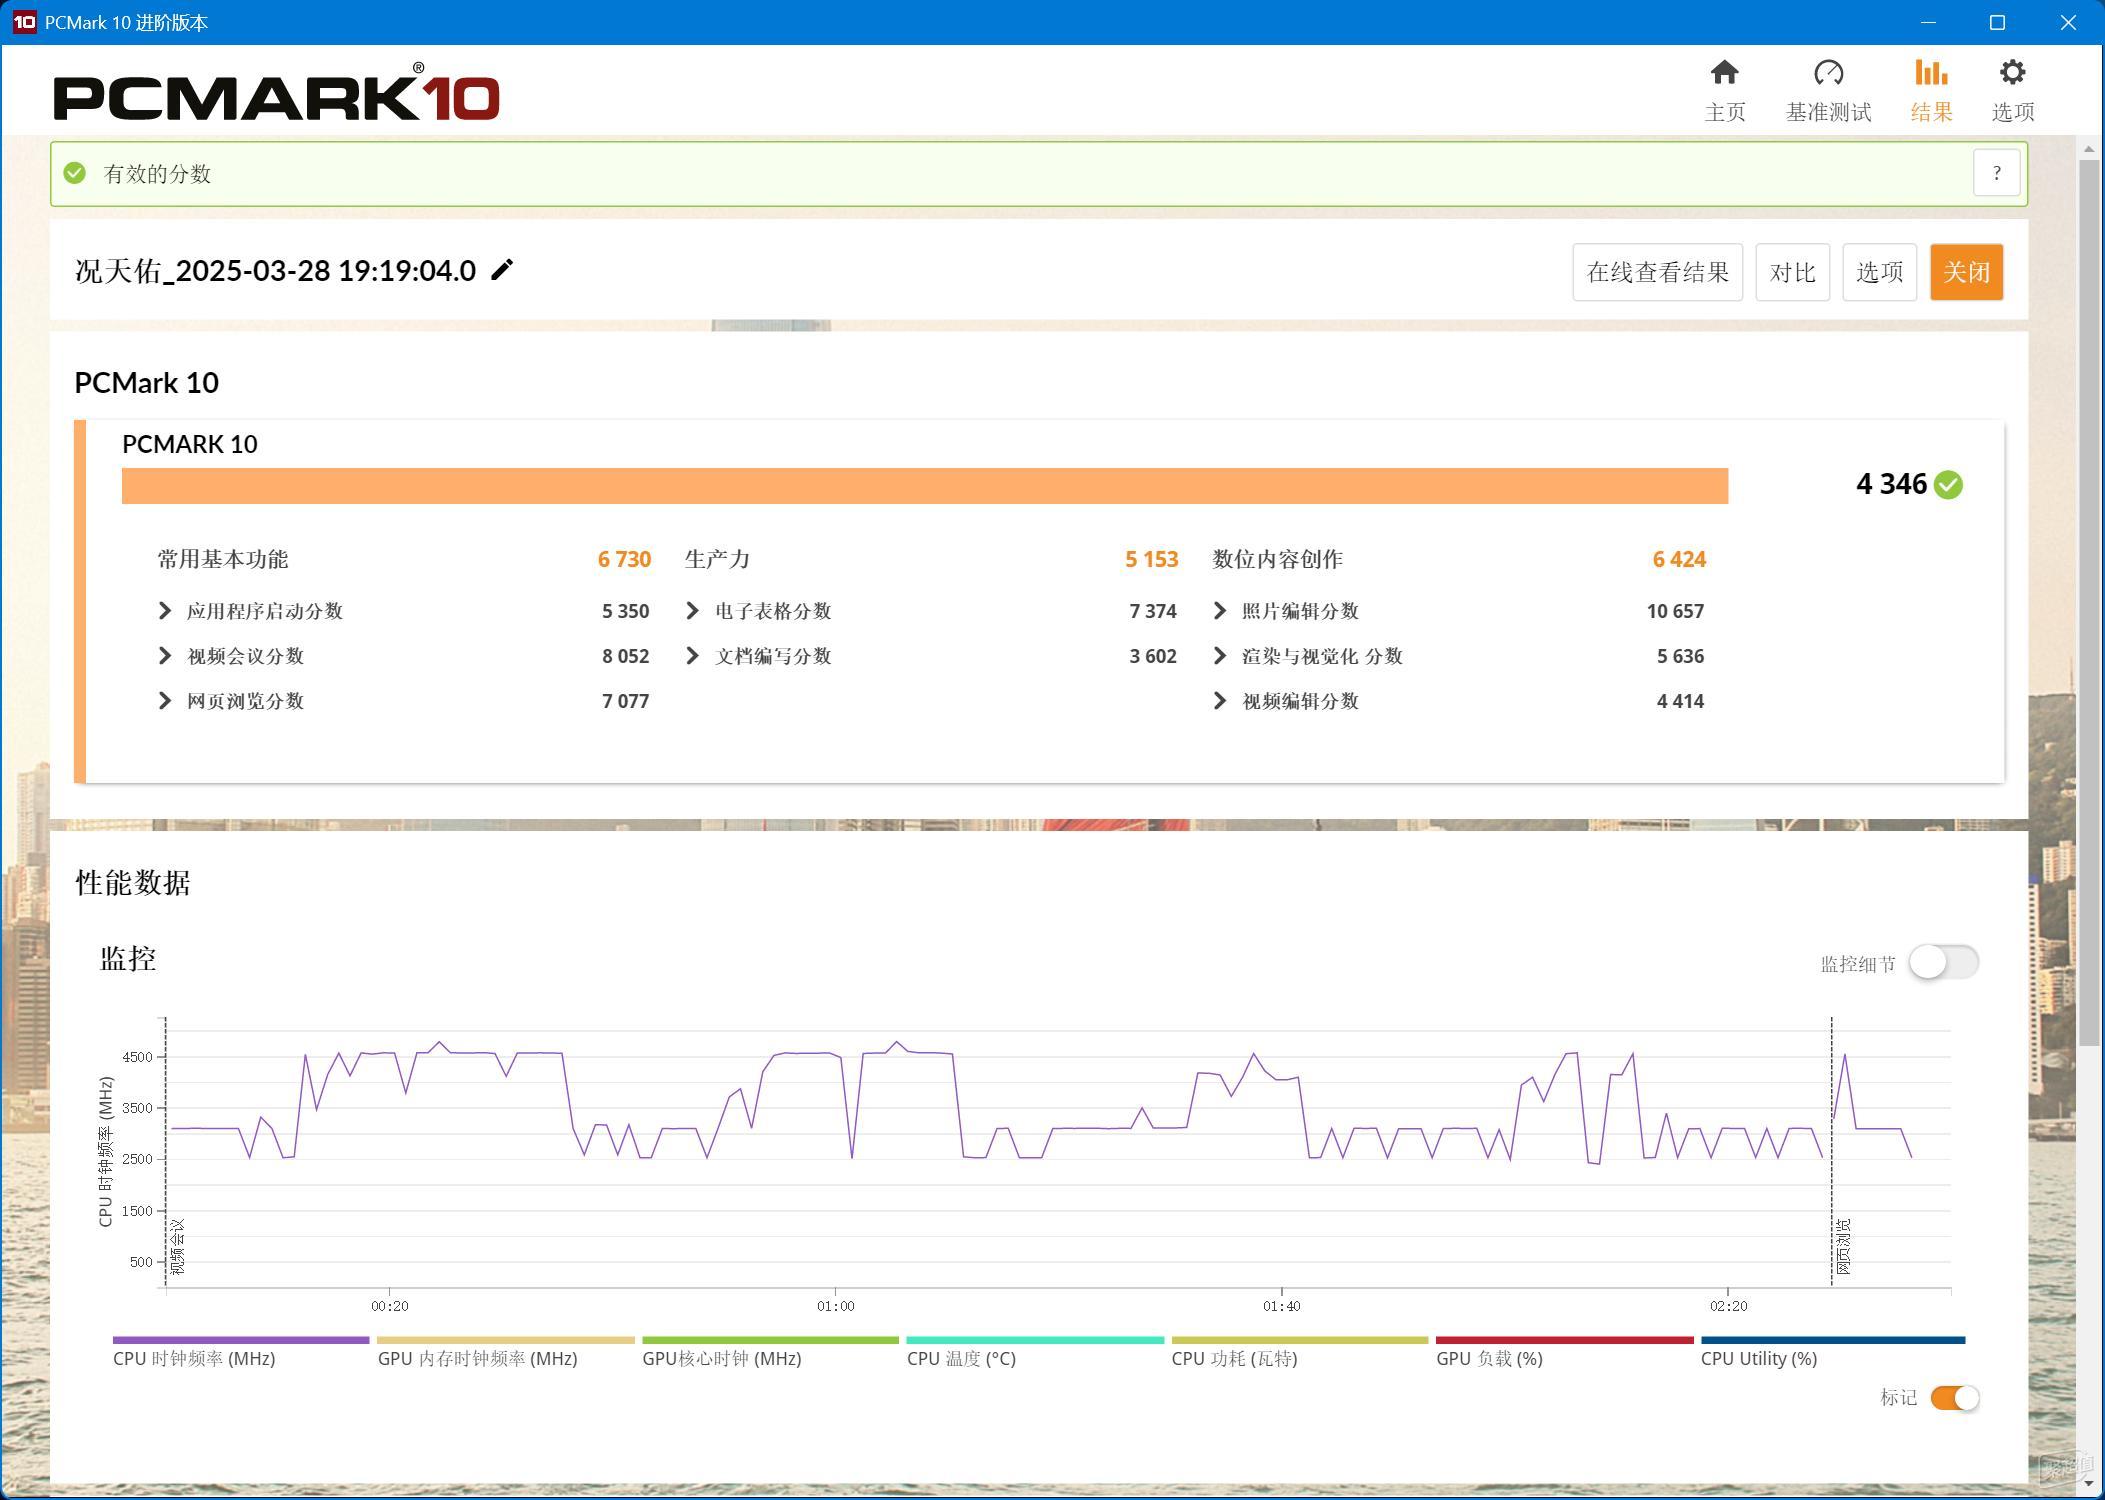
Task: Open the 主页 home tab
Action: (1725, 90)
